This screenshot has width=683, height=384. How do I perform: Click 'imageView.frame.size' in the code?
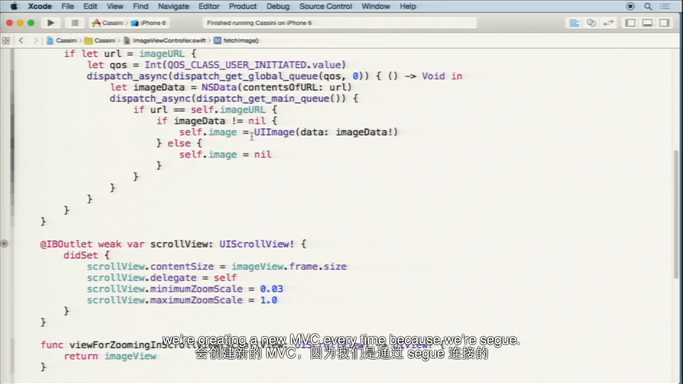289,266
